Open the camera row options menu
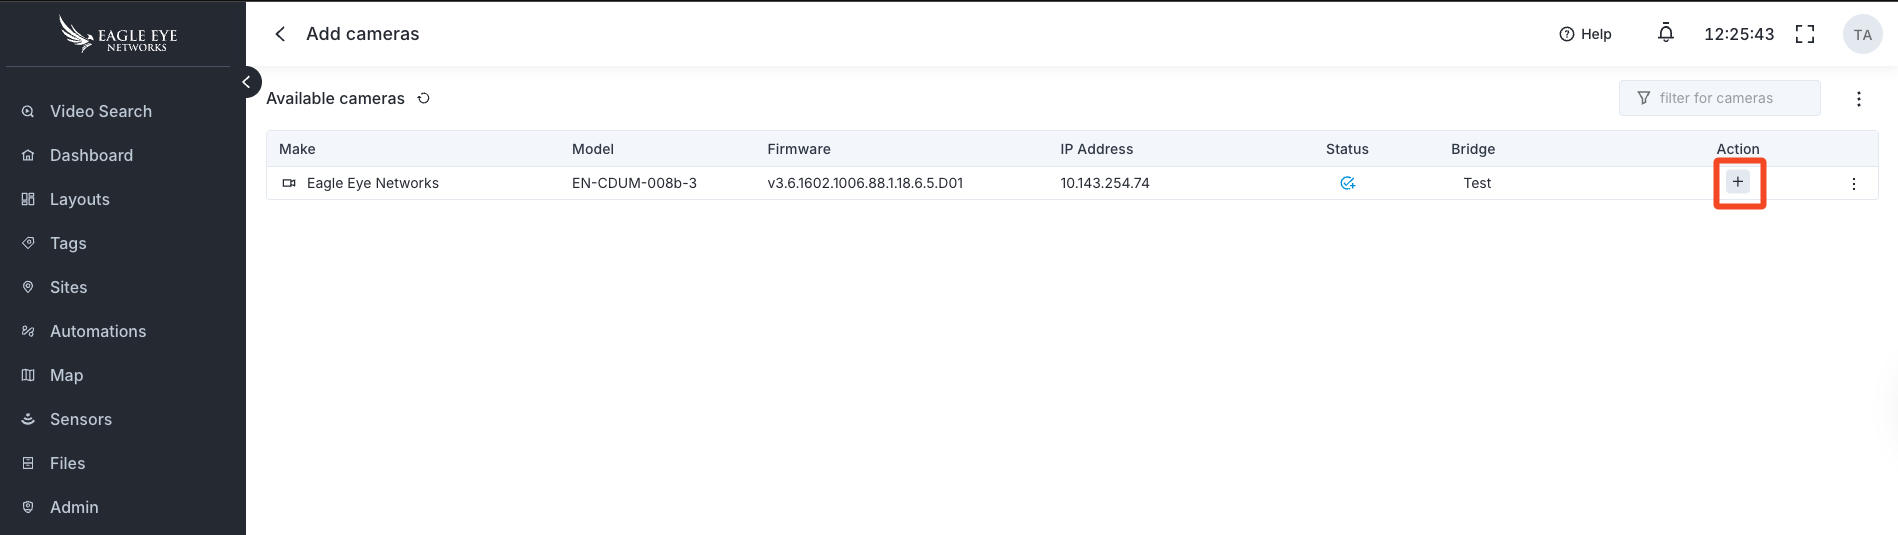 [x=1854, y=184]
